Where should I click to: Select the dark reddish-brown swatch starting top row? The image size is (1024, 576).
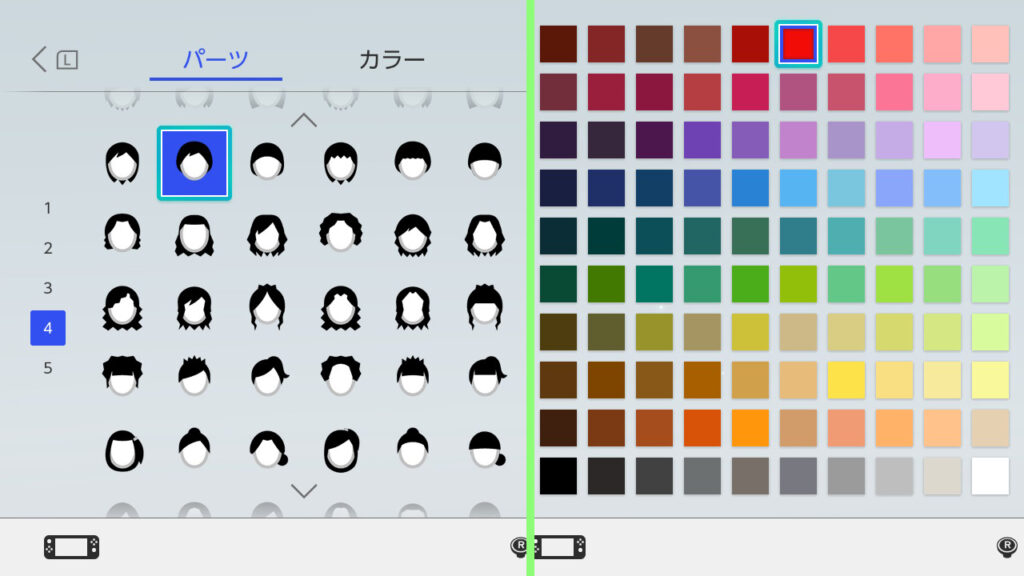pyautogui.click(x=558, y=44)
